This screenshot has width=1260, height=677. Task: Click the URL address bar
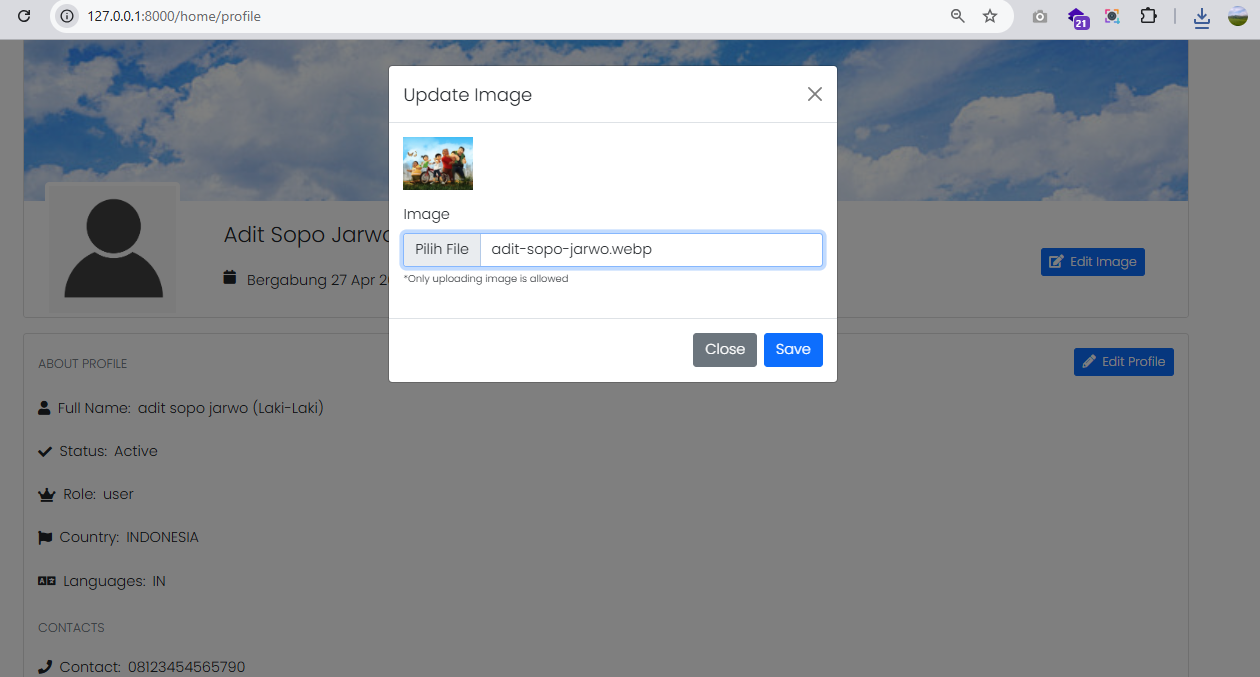coord(500,16)
